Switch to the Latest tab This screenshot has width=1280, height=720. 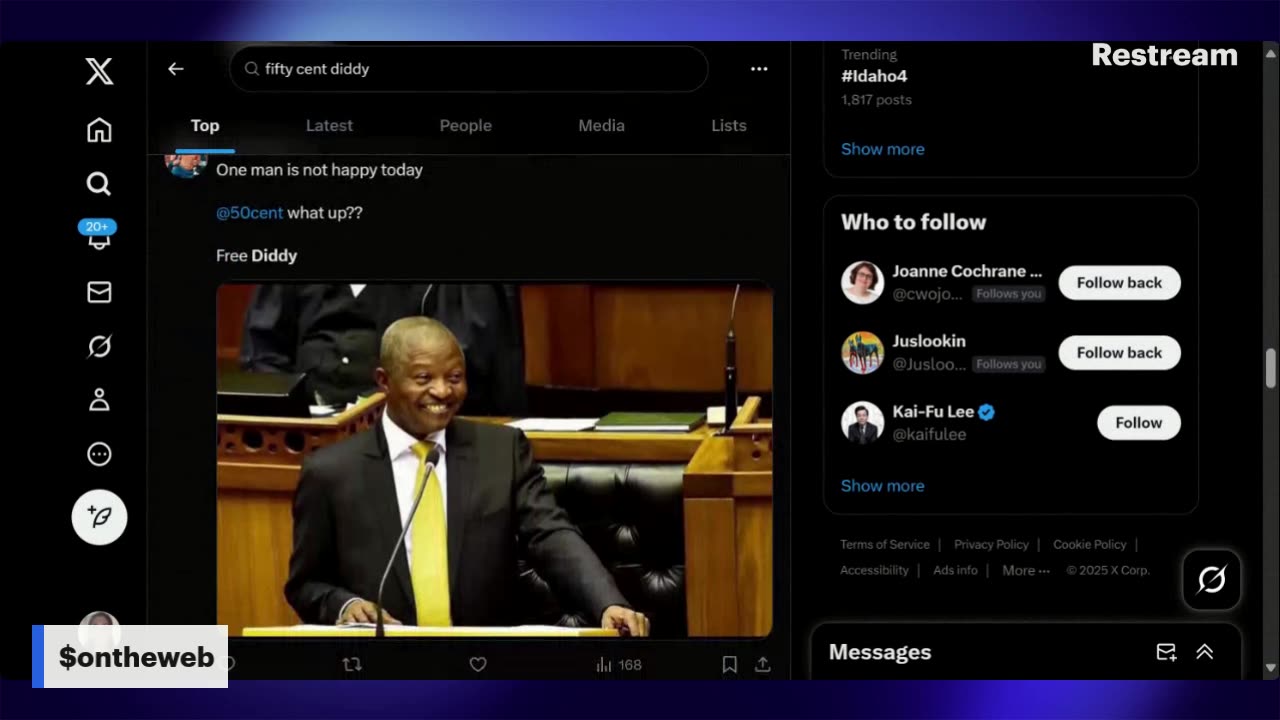click(329, 126)
